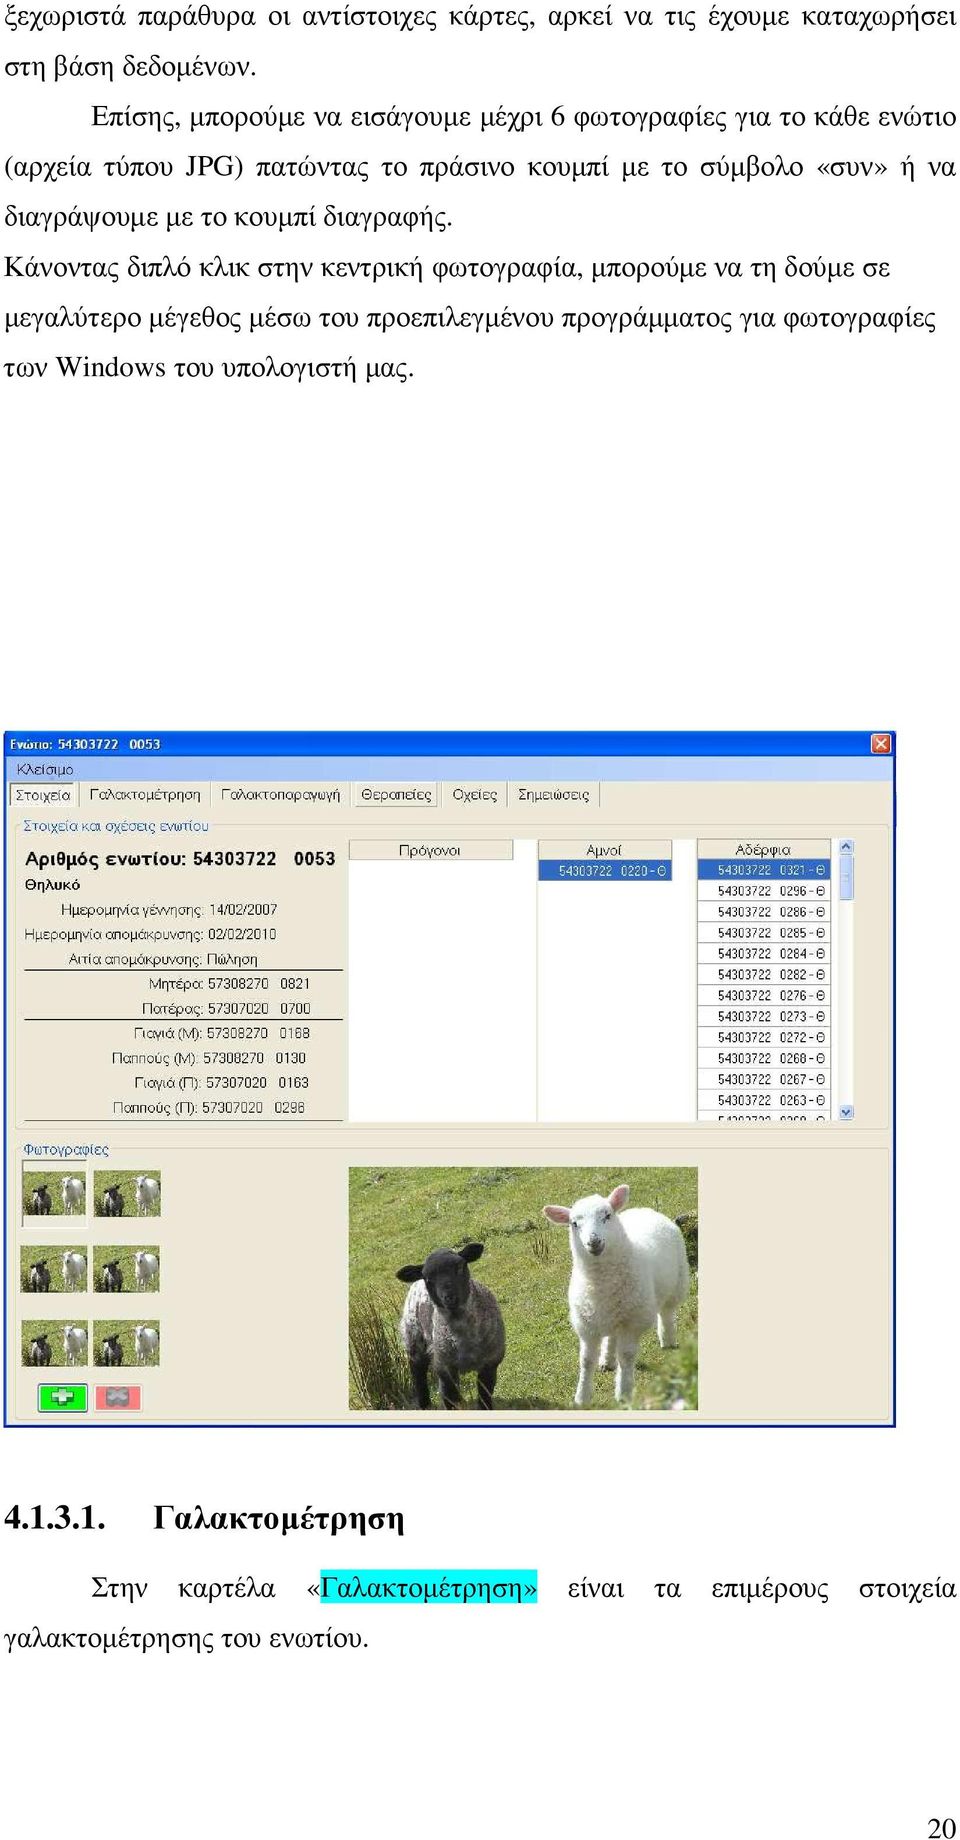This screenshot has height=1840, width=960.
Task: Select sibling 54303722 0286-Θ
Action: tap(765, 912)
